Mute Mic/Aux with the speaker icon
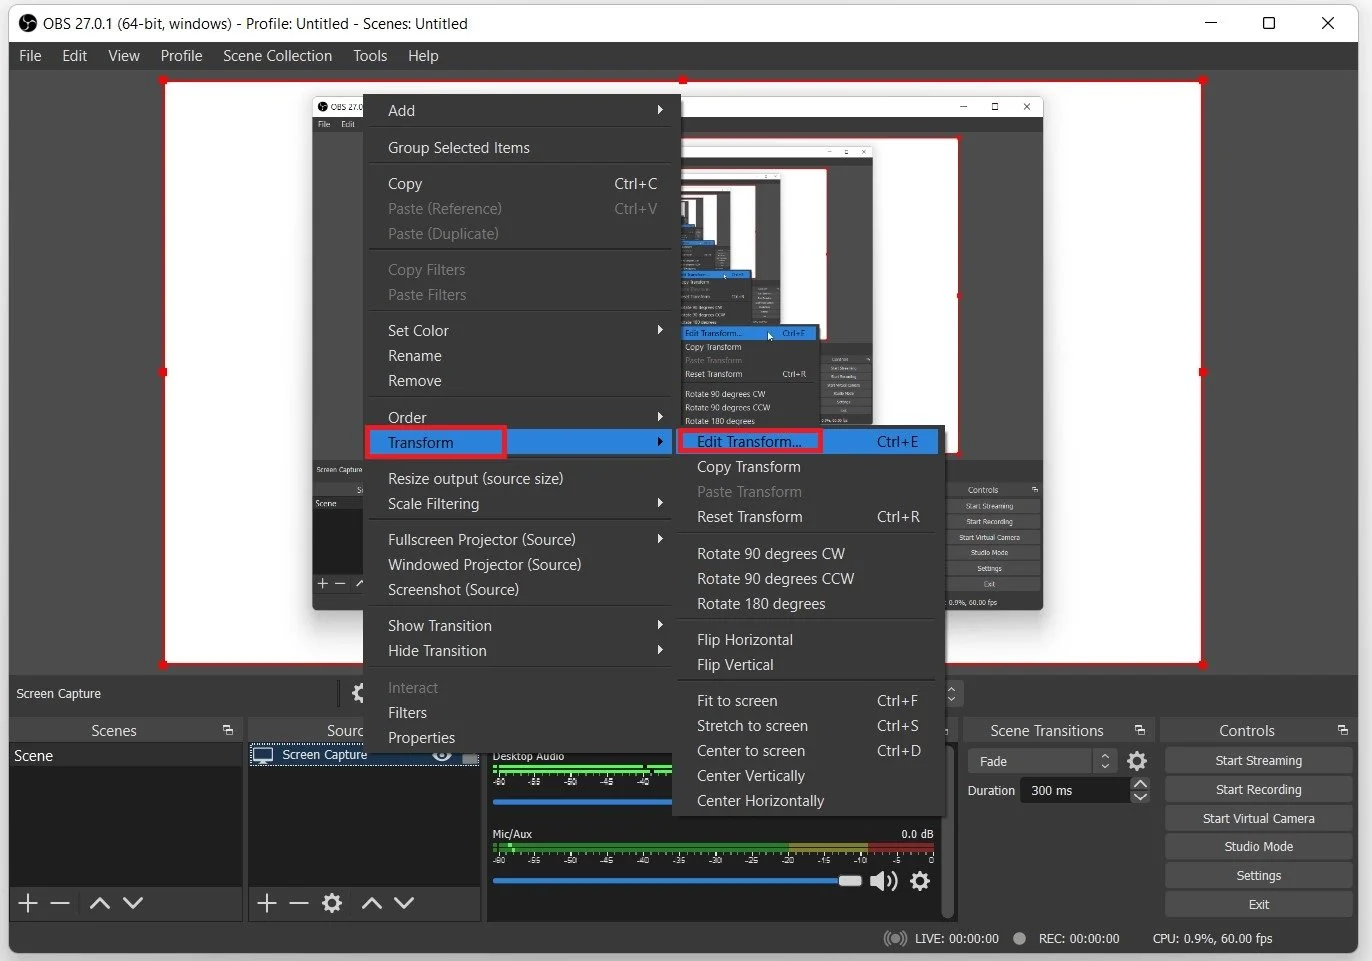The width and height of the screenshot is (1372, 961). [x=883, y=881]
